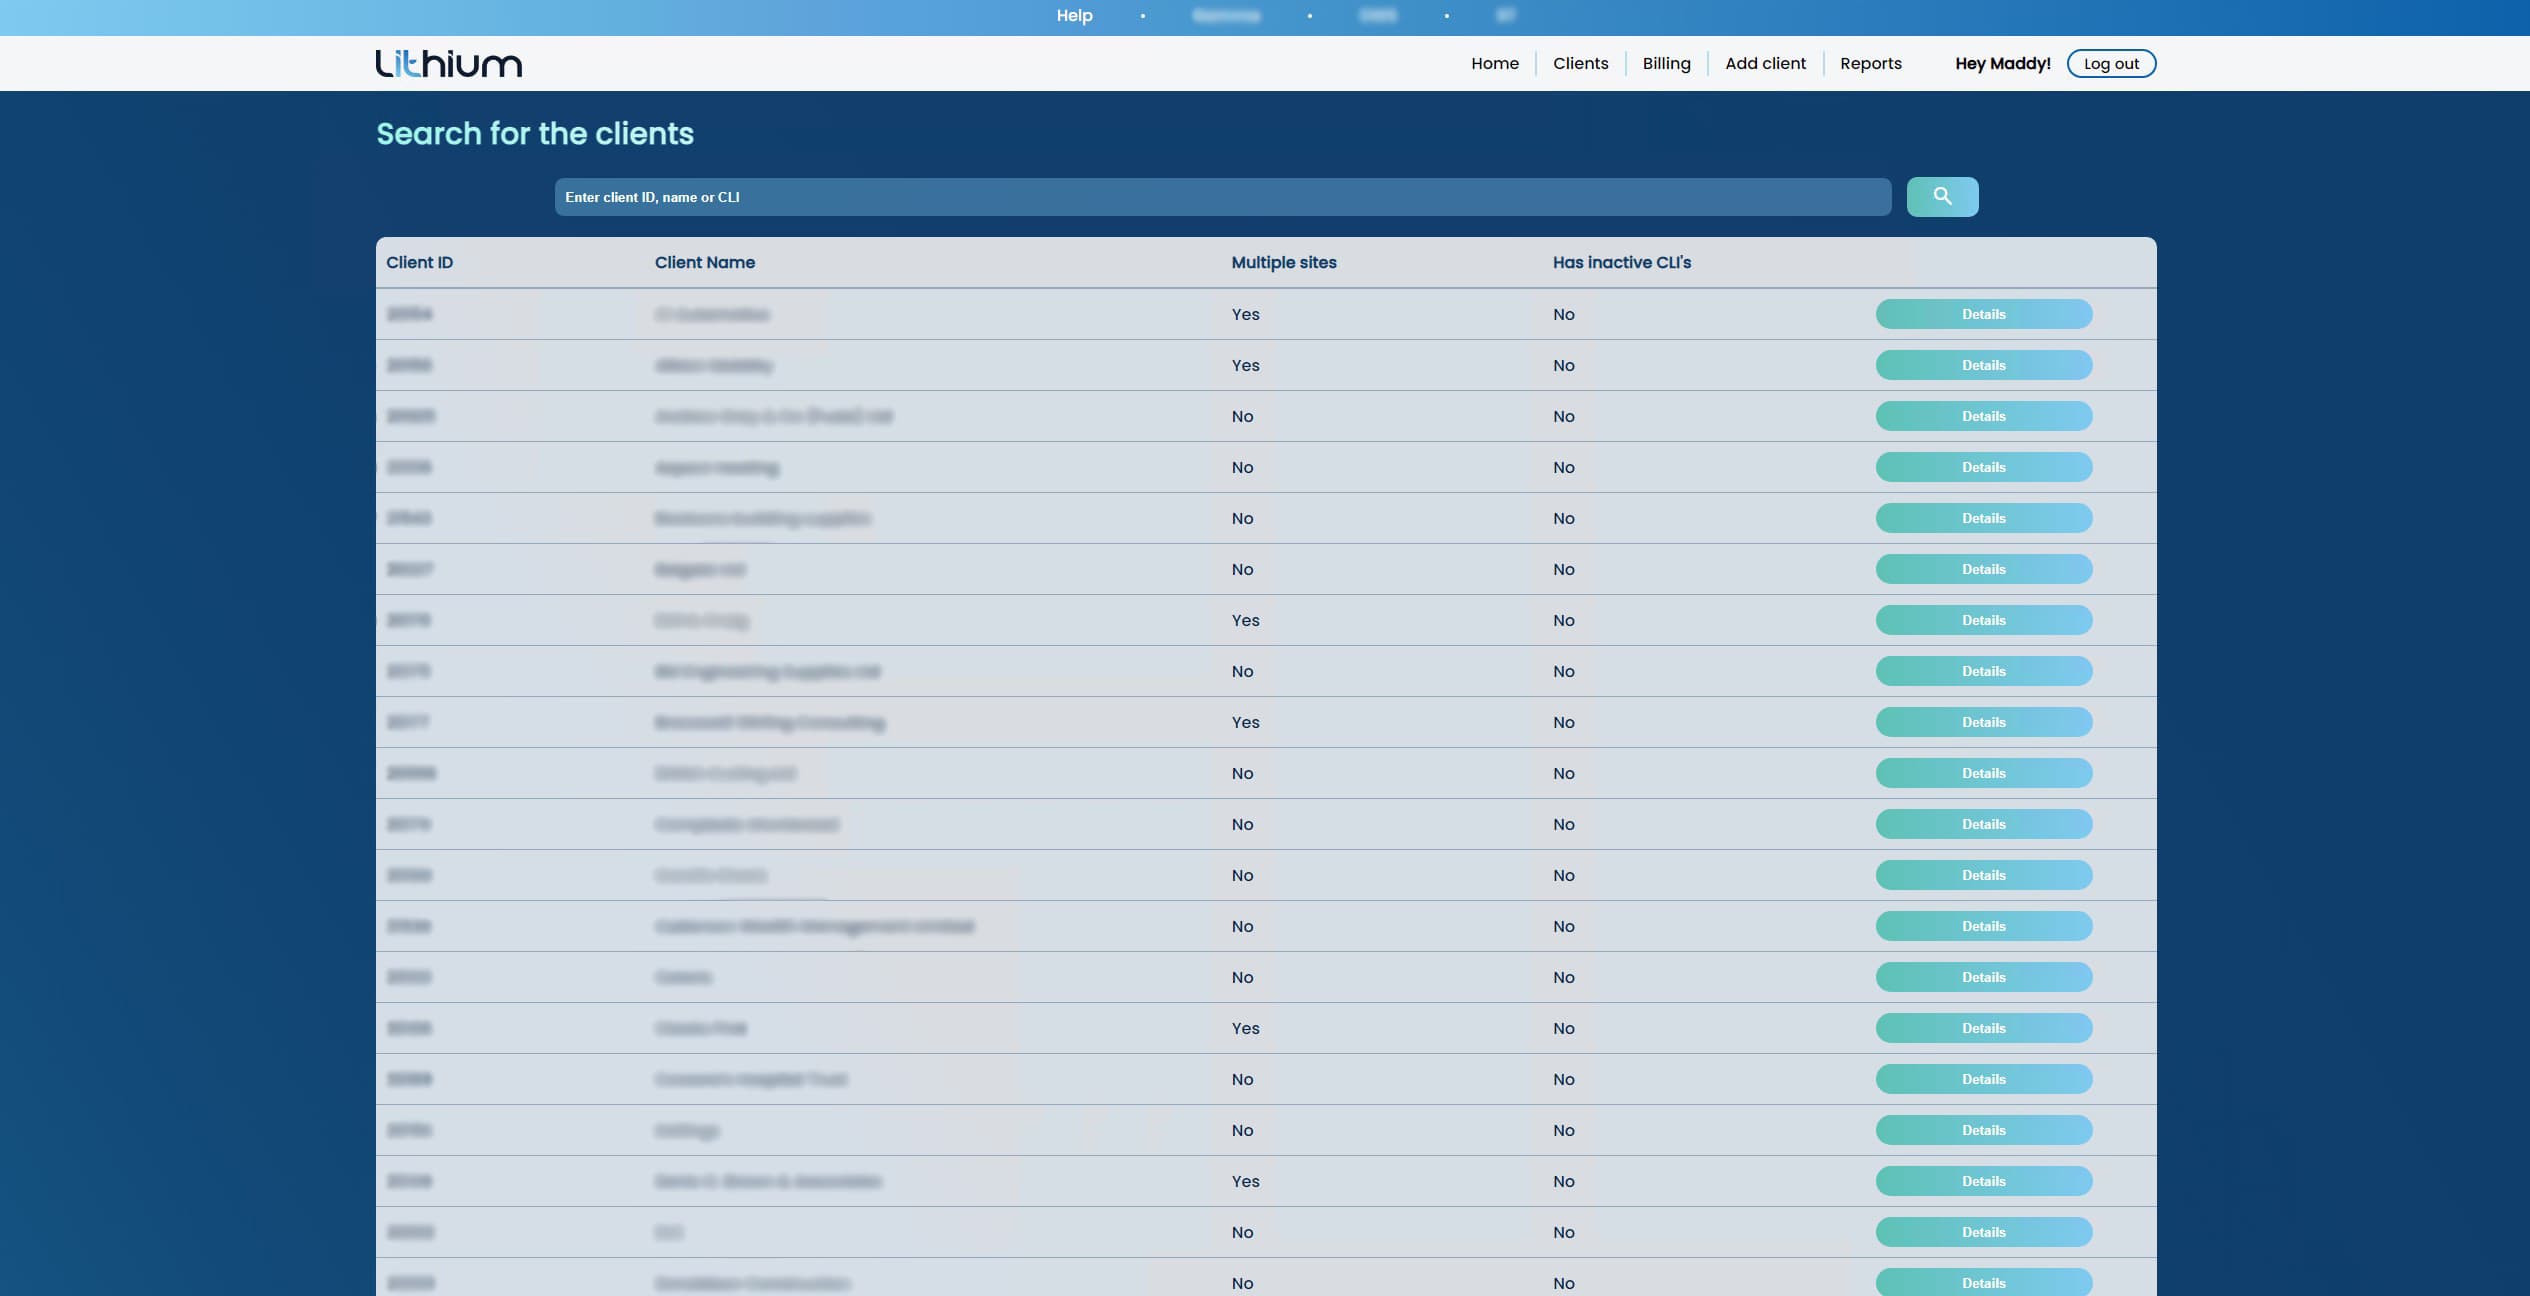The width and height of the screenshot is (2530, 1296).
Task: Click the Client Name column header
Action: pos(704,262)
